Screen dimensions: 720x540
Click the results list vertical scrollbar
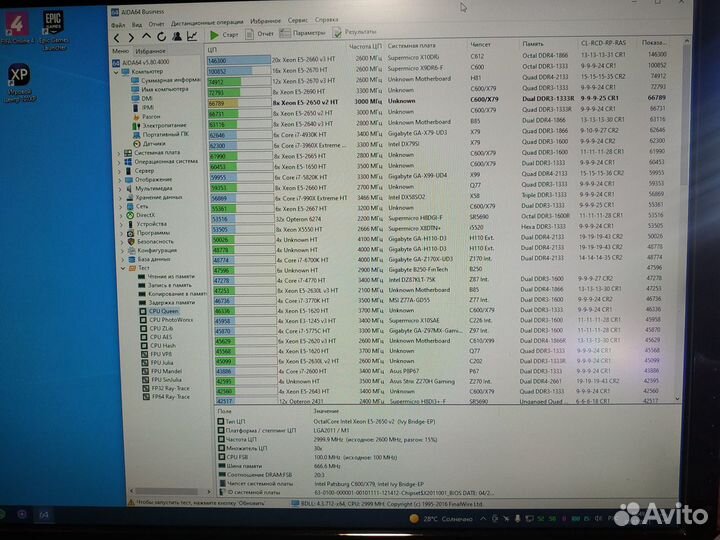click(x=684, y=219)
